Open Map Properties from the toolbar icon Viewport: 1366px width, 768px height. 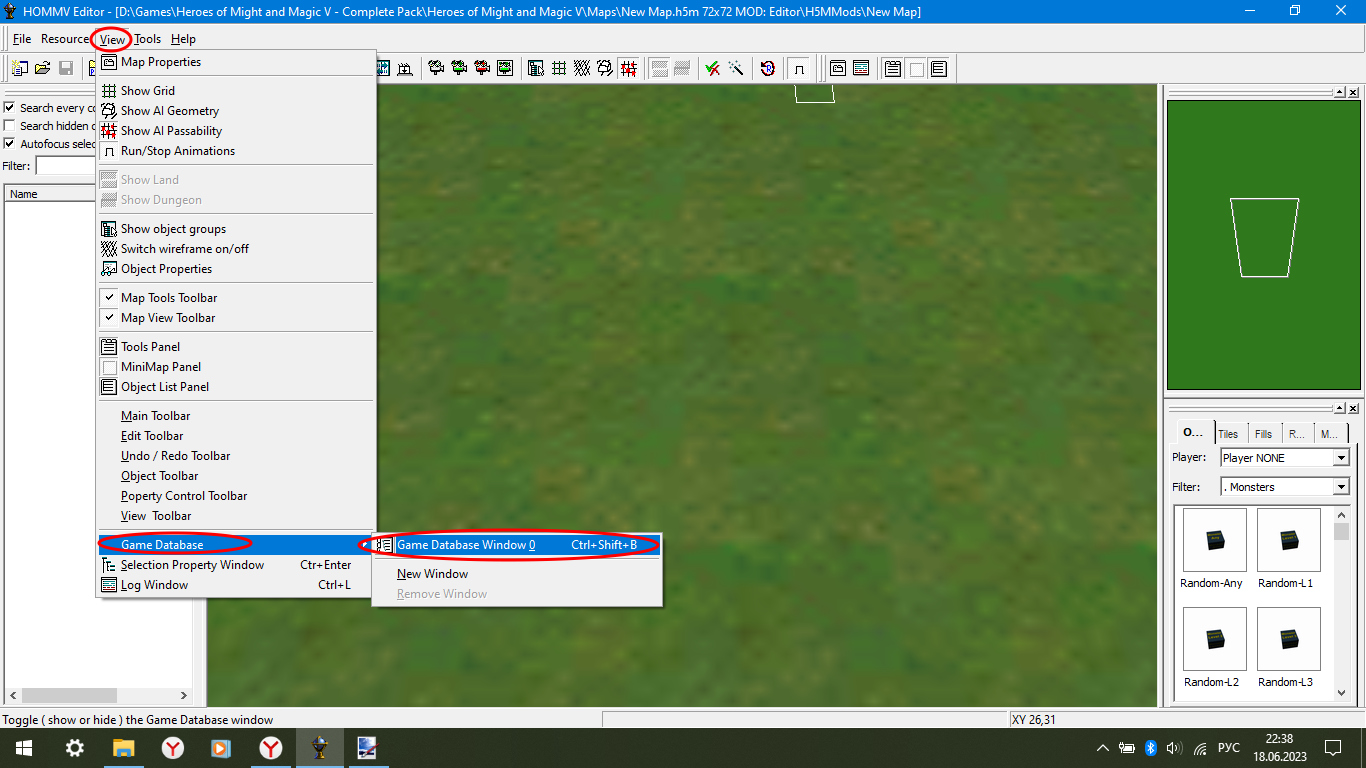click(838, 68)
